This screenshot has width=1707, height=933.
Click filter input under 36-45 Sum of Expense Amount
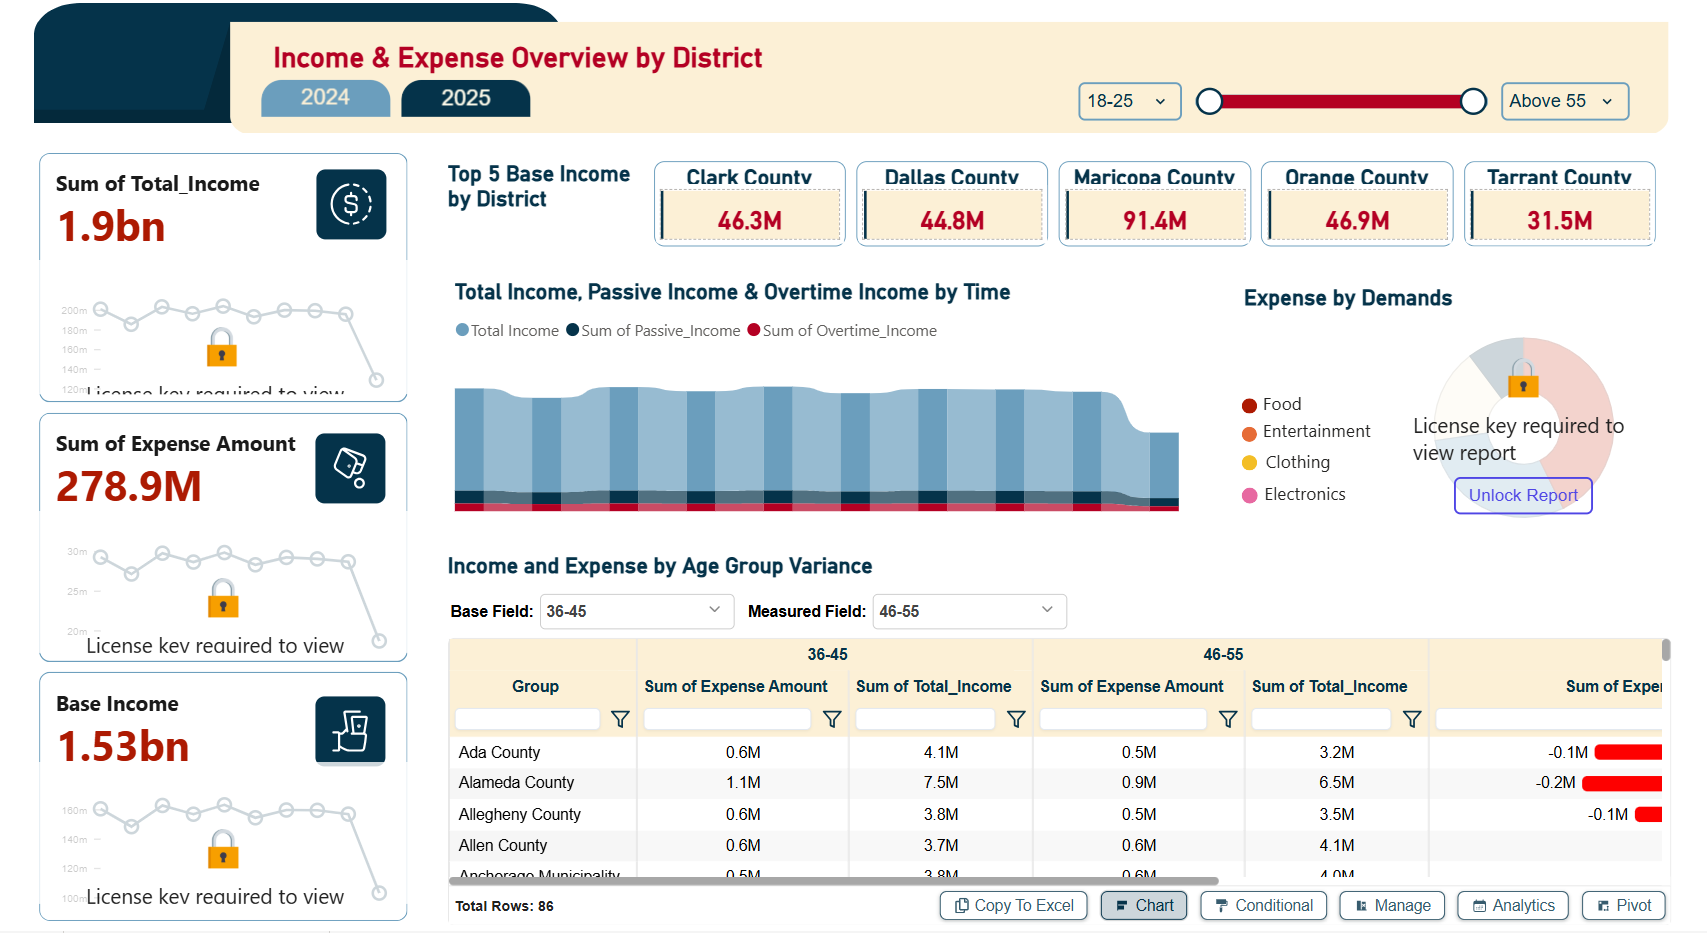pos(727,719)
